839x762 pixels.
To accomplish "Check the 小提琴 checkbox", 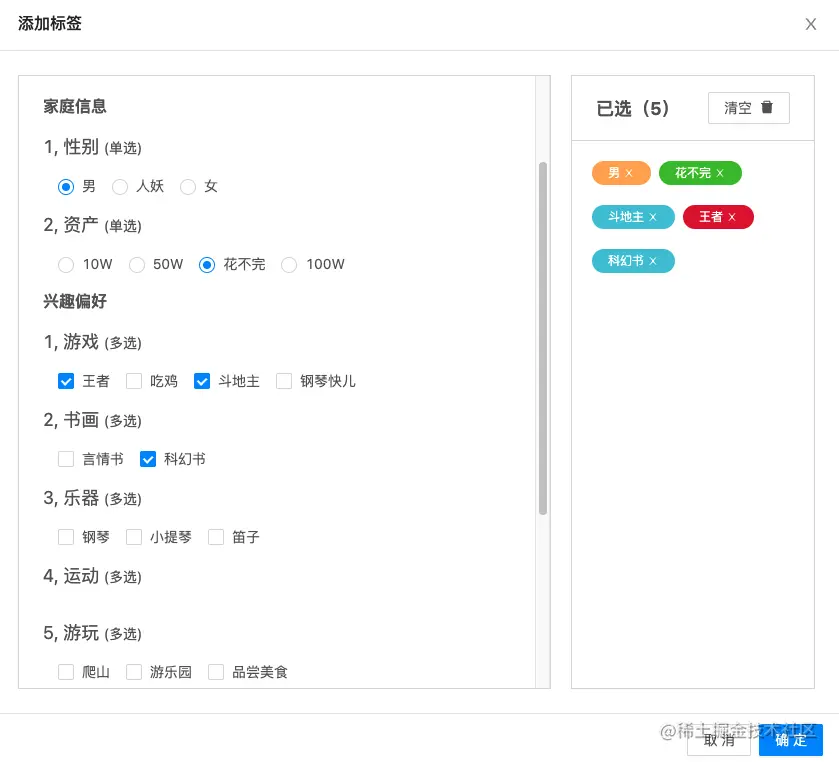I will pos(134,537).
